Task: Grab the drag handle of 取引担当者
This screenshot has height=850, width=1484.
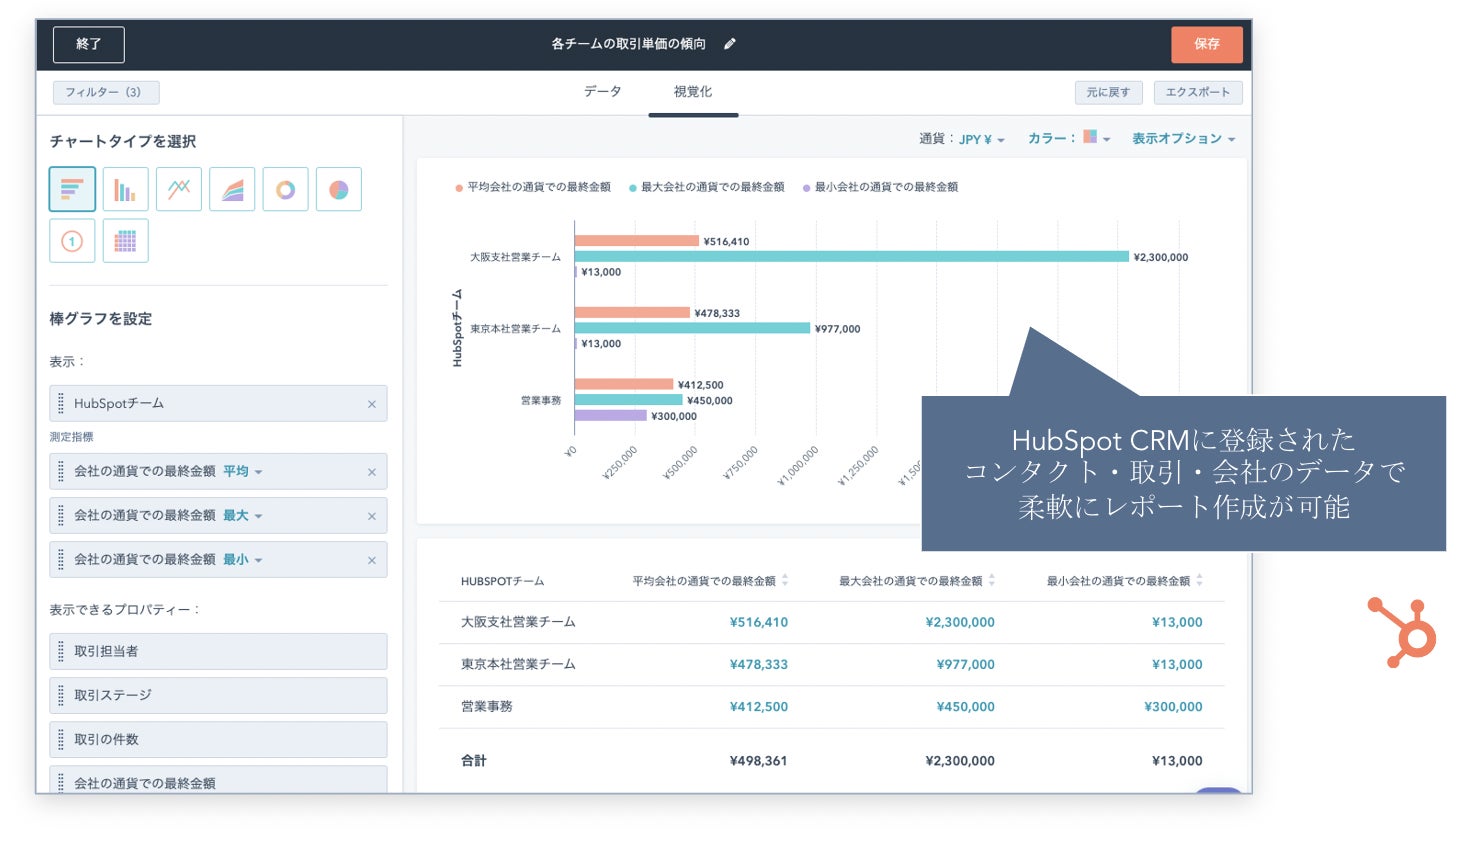Action: click(x=61, y=651)
